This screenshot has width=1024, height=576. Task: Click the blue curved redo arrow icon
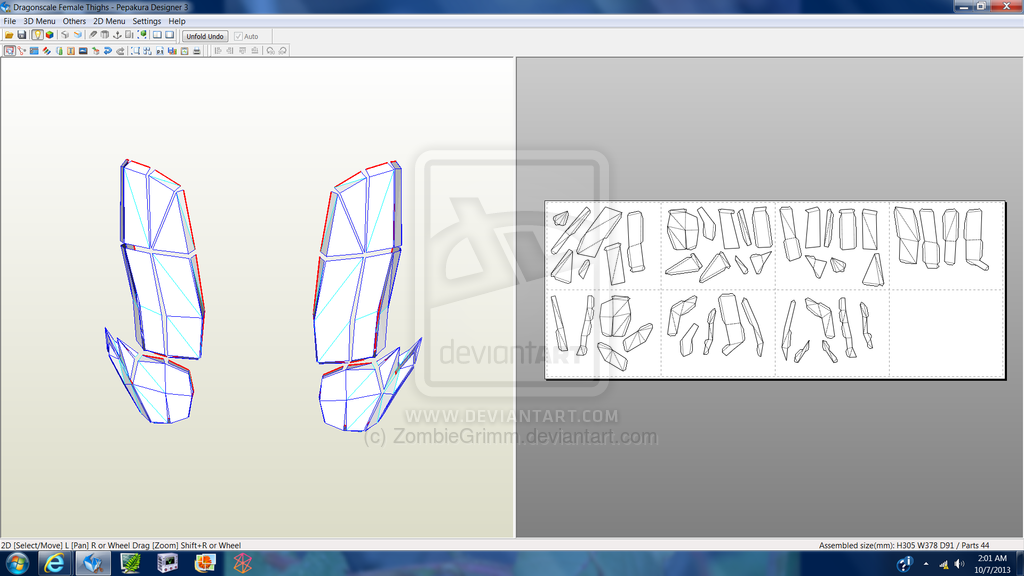[x=108, y=50]
